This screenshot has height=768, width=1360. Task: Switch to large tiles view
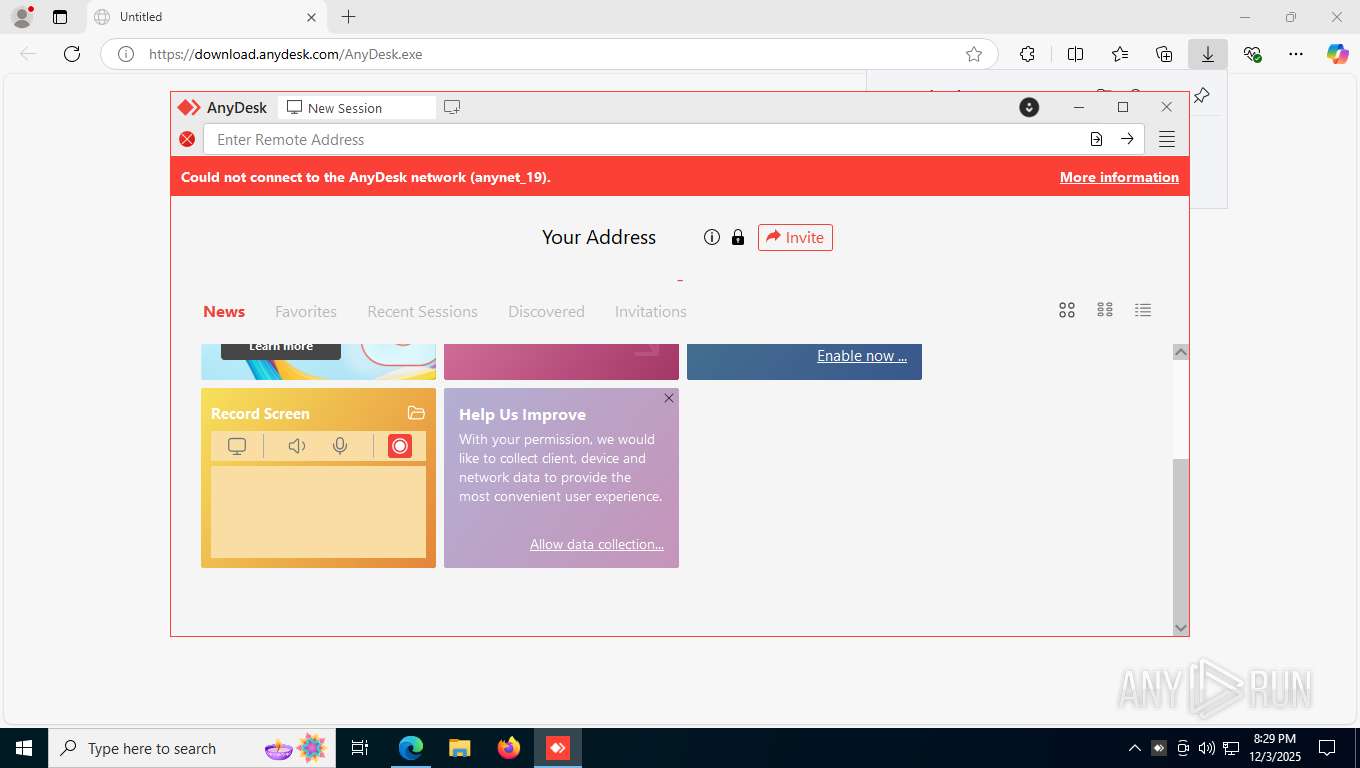coord(1067,310)
